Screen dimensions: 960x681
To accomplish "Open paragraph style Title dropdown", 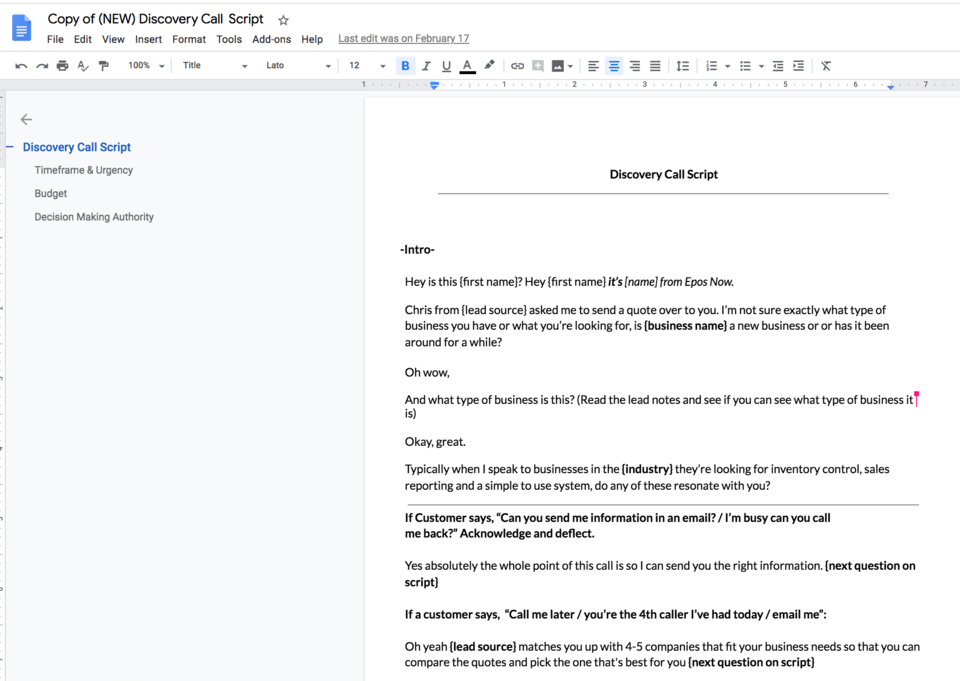I will (214, 66).
